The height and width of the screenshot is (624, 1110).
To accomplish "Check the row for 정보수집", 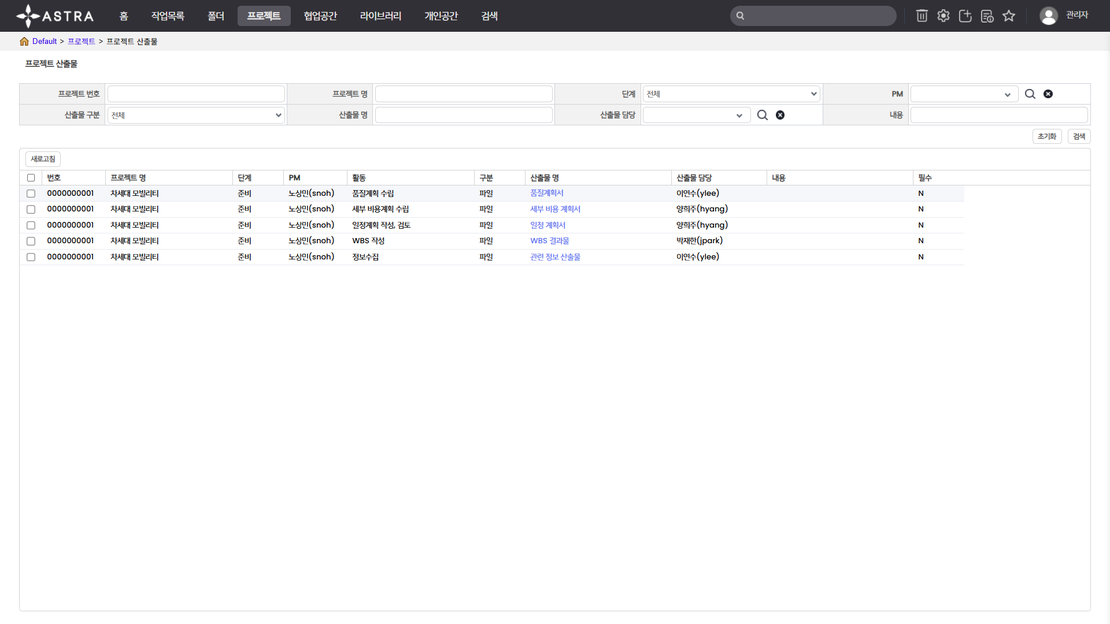I will [30, 257].
